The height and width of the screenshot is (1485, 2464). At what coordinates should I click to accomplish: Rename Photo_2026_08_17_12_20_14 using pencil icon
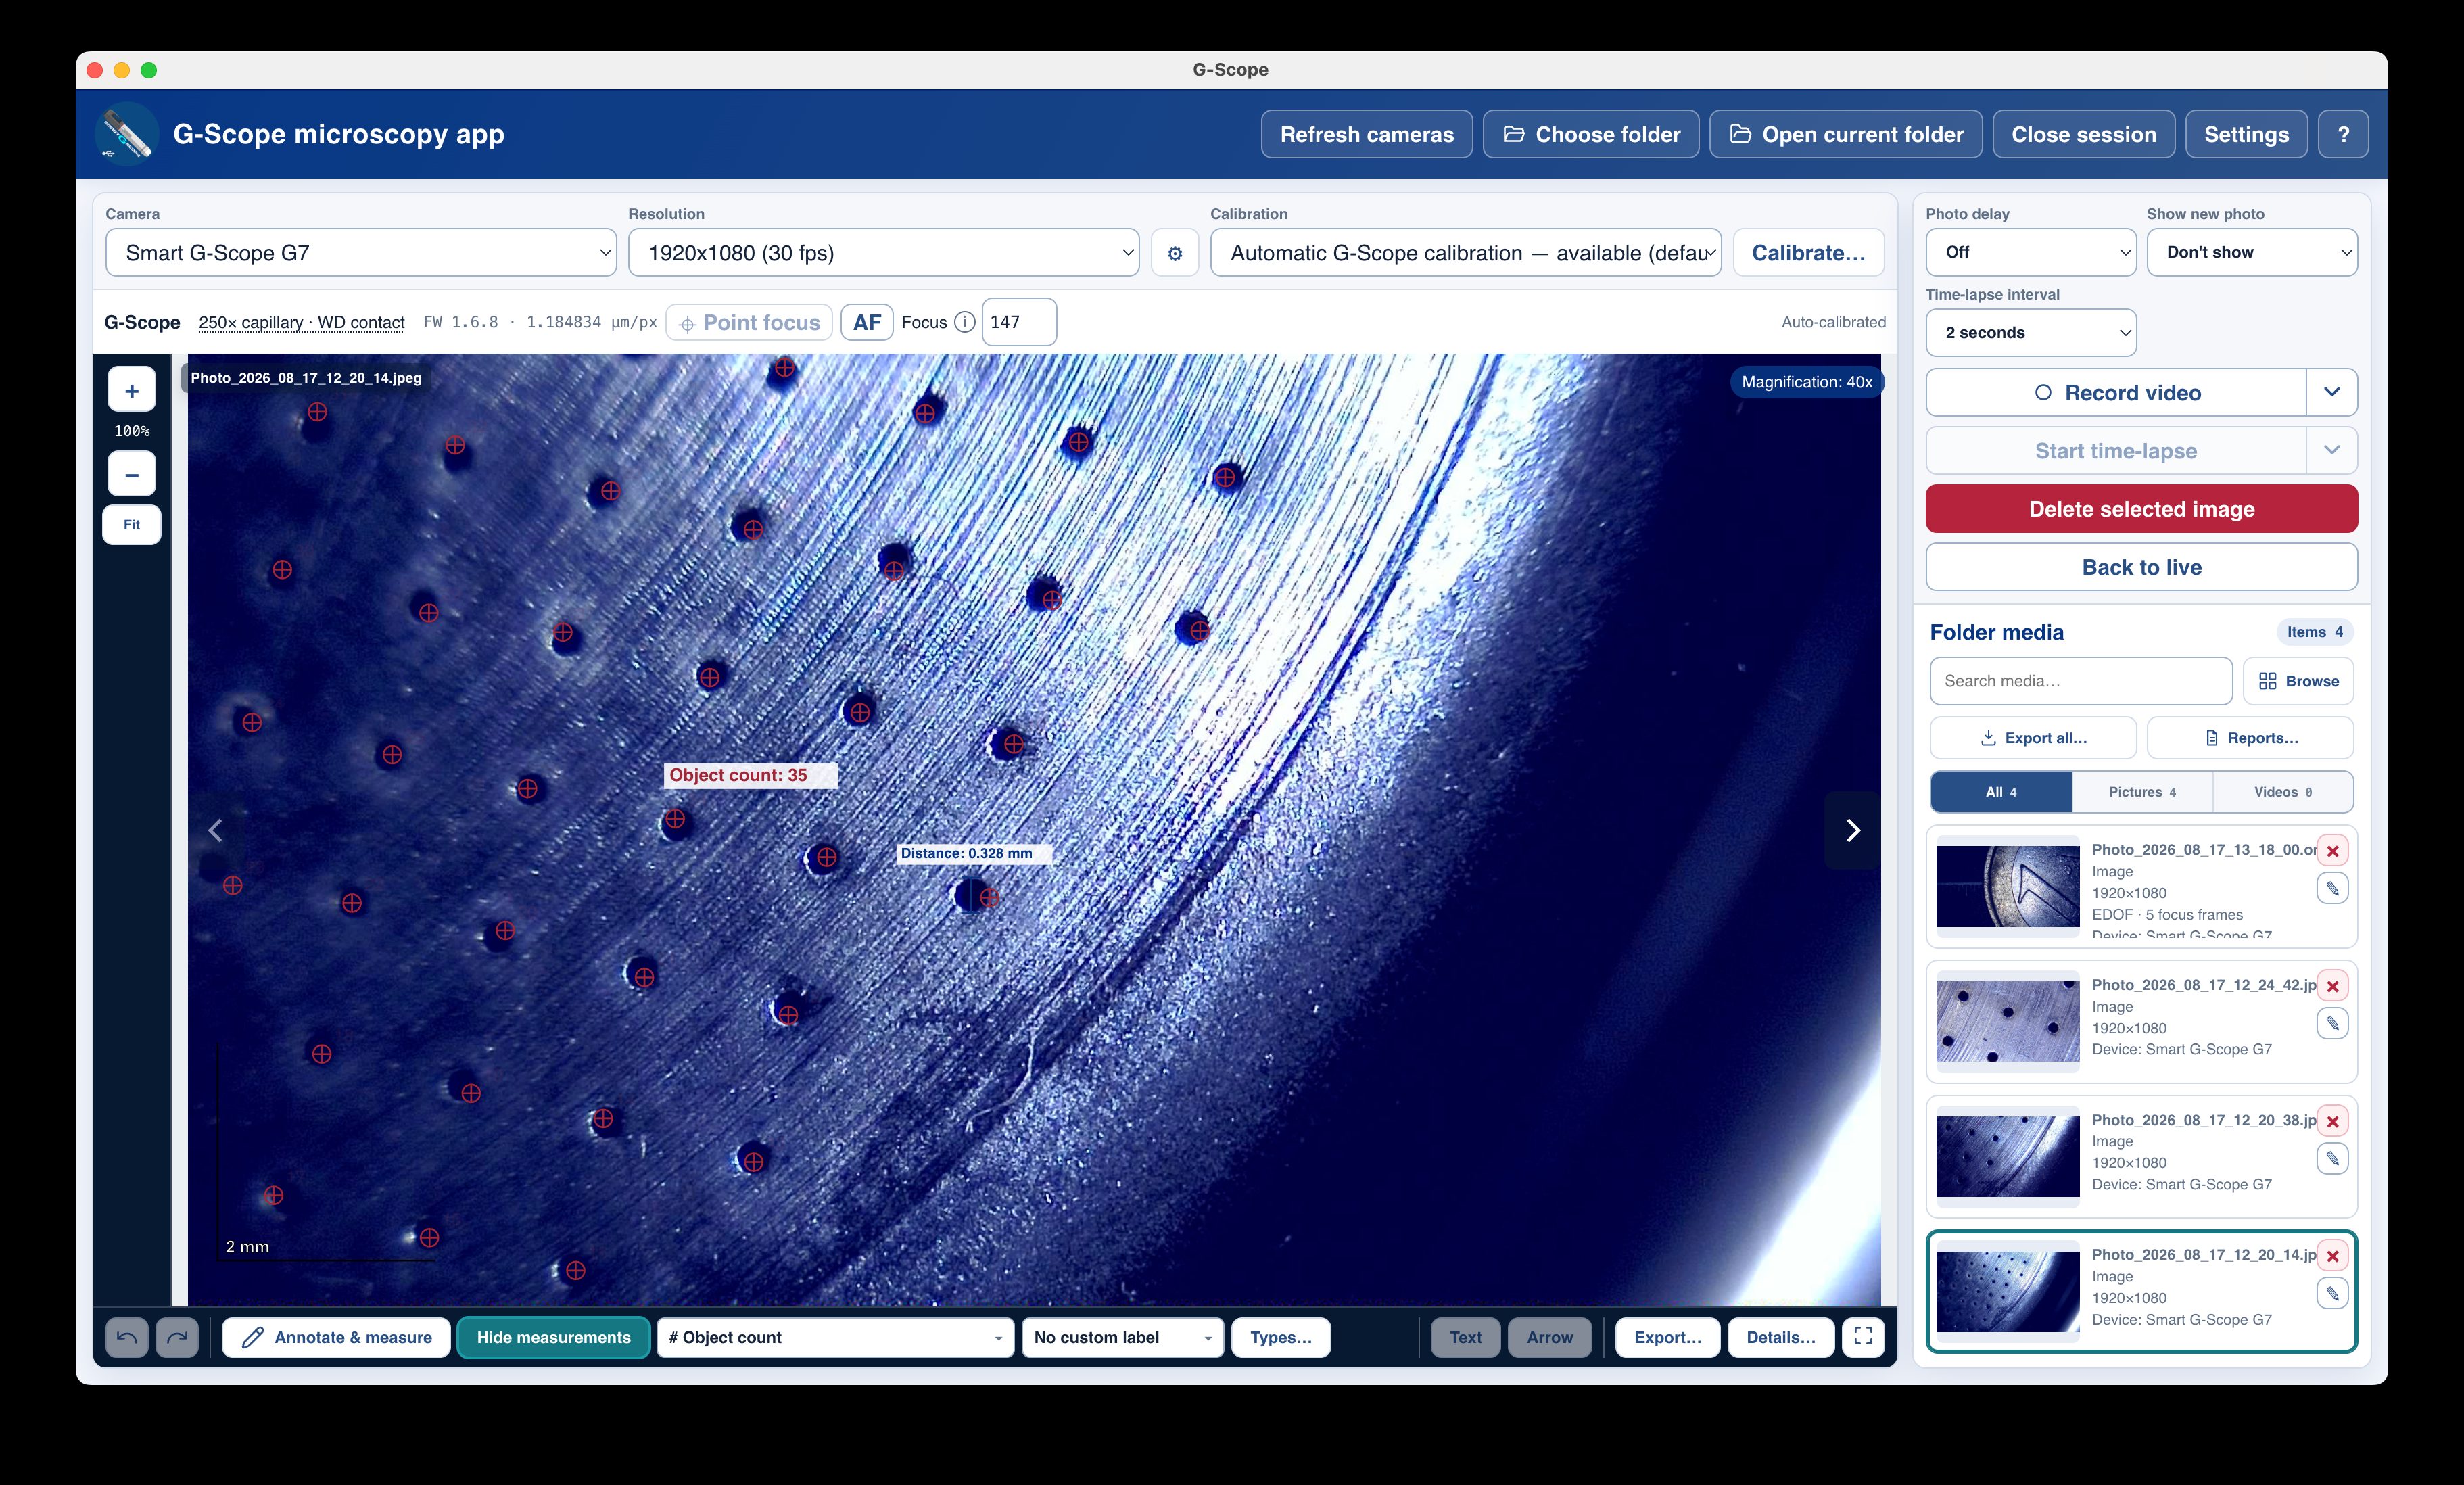tap(2332, 1294)
